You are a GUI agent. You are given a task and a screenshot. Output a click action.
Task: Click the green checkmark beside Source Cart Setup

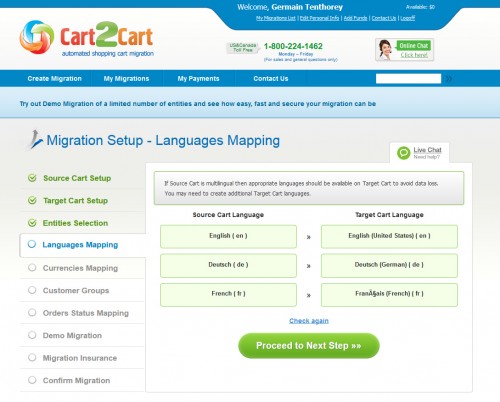(32, 178)
